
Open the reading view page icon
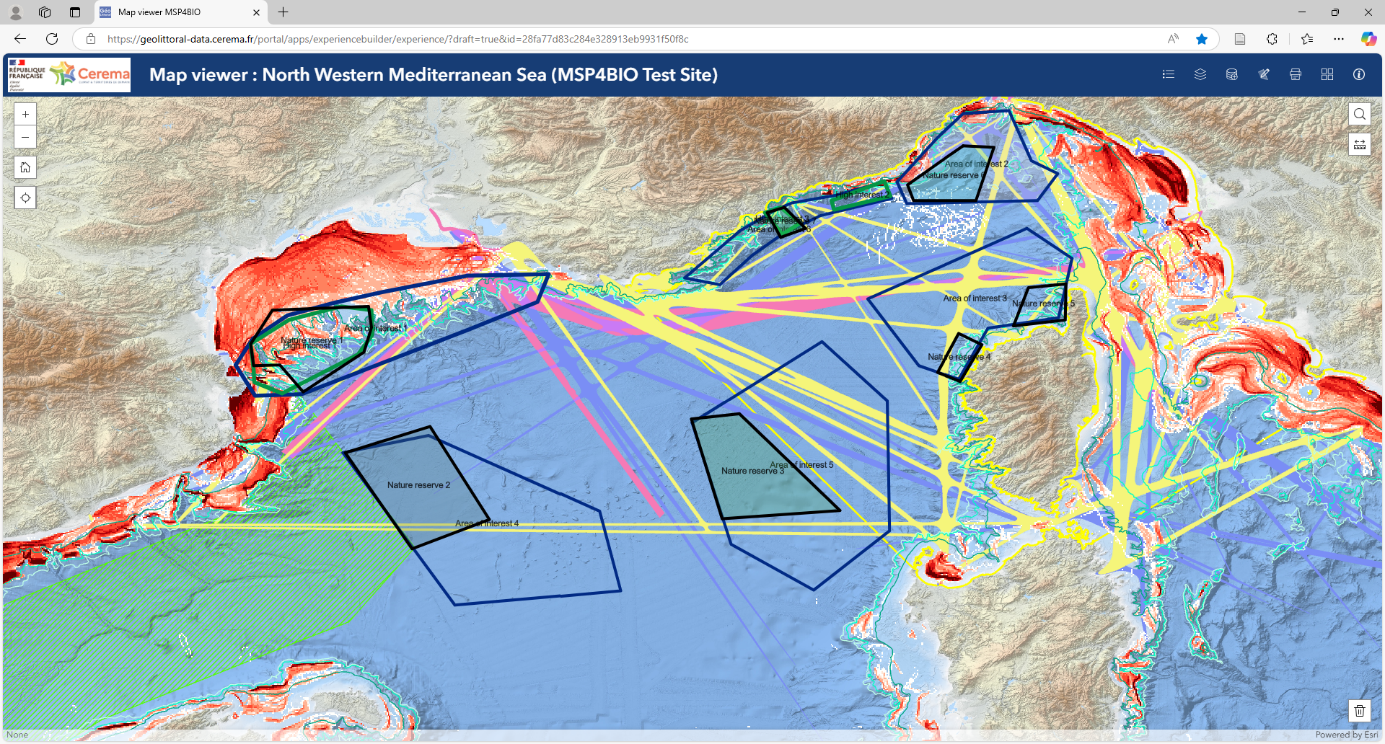point(1240,39)
